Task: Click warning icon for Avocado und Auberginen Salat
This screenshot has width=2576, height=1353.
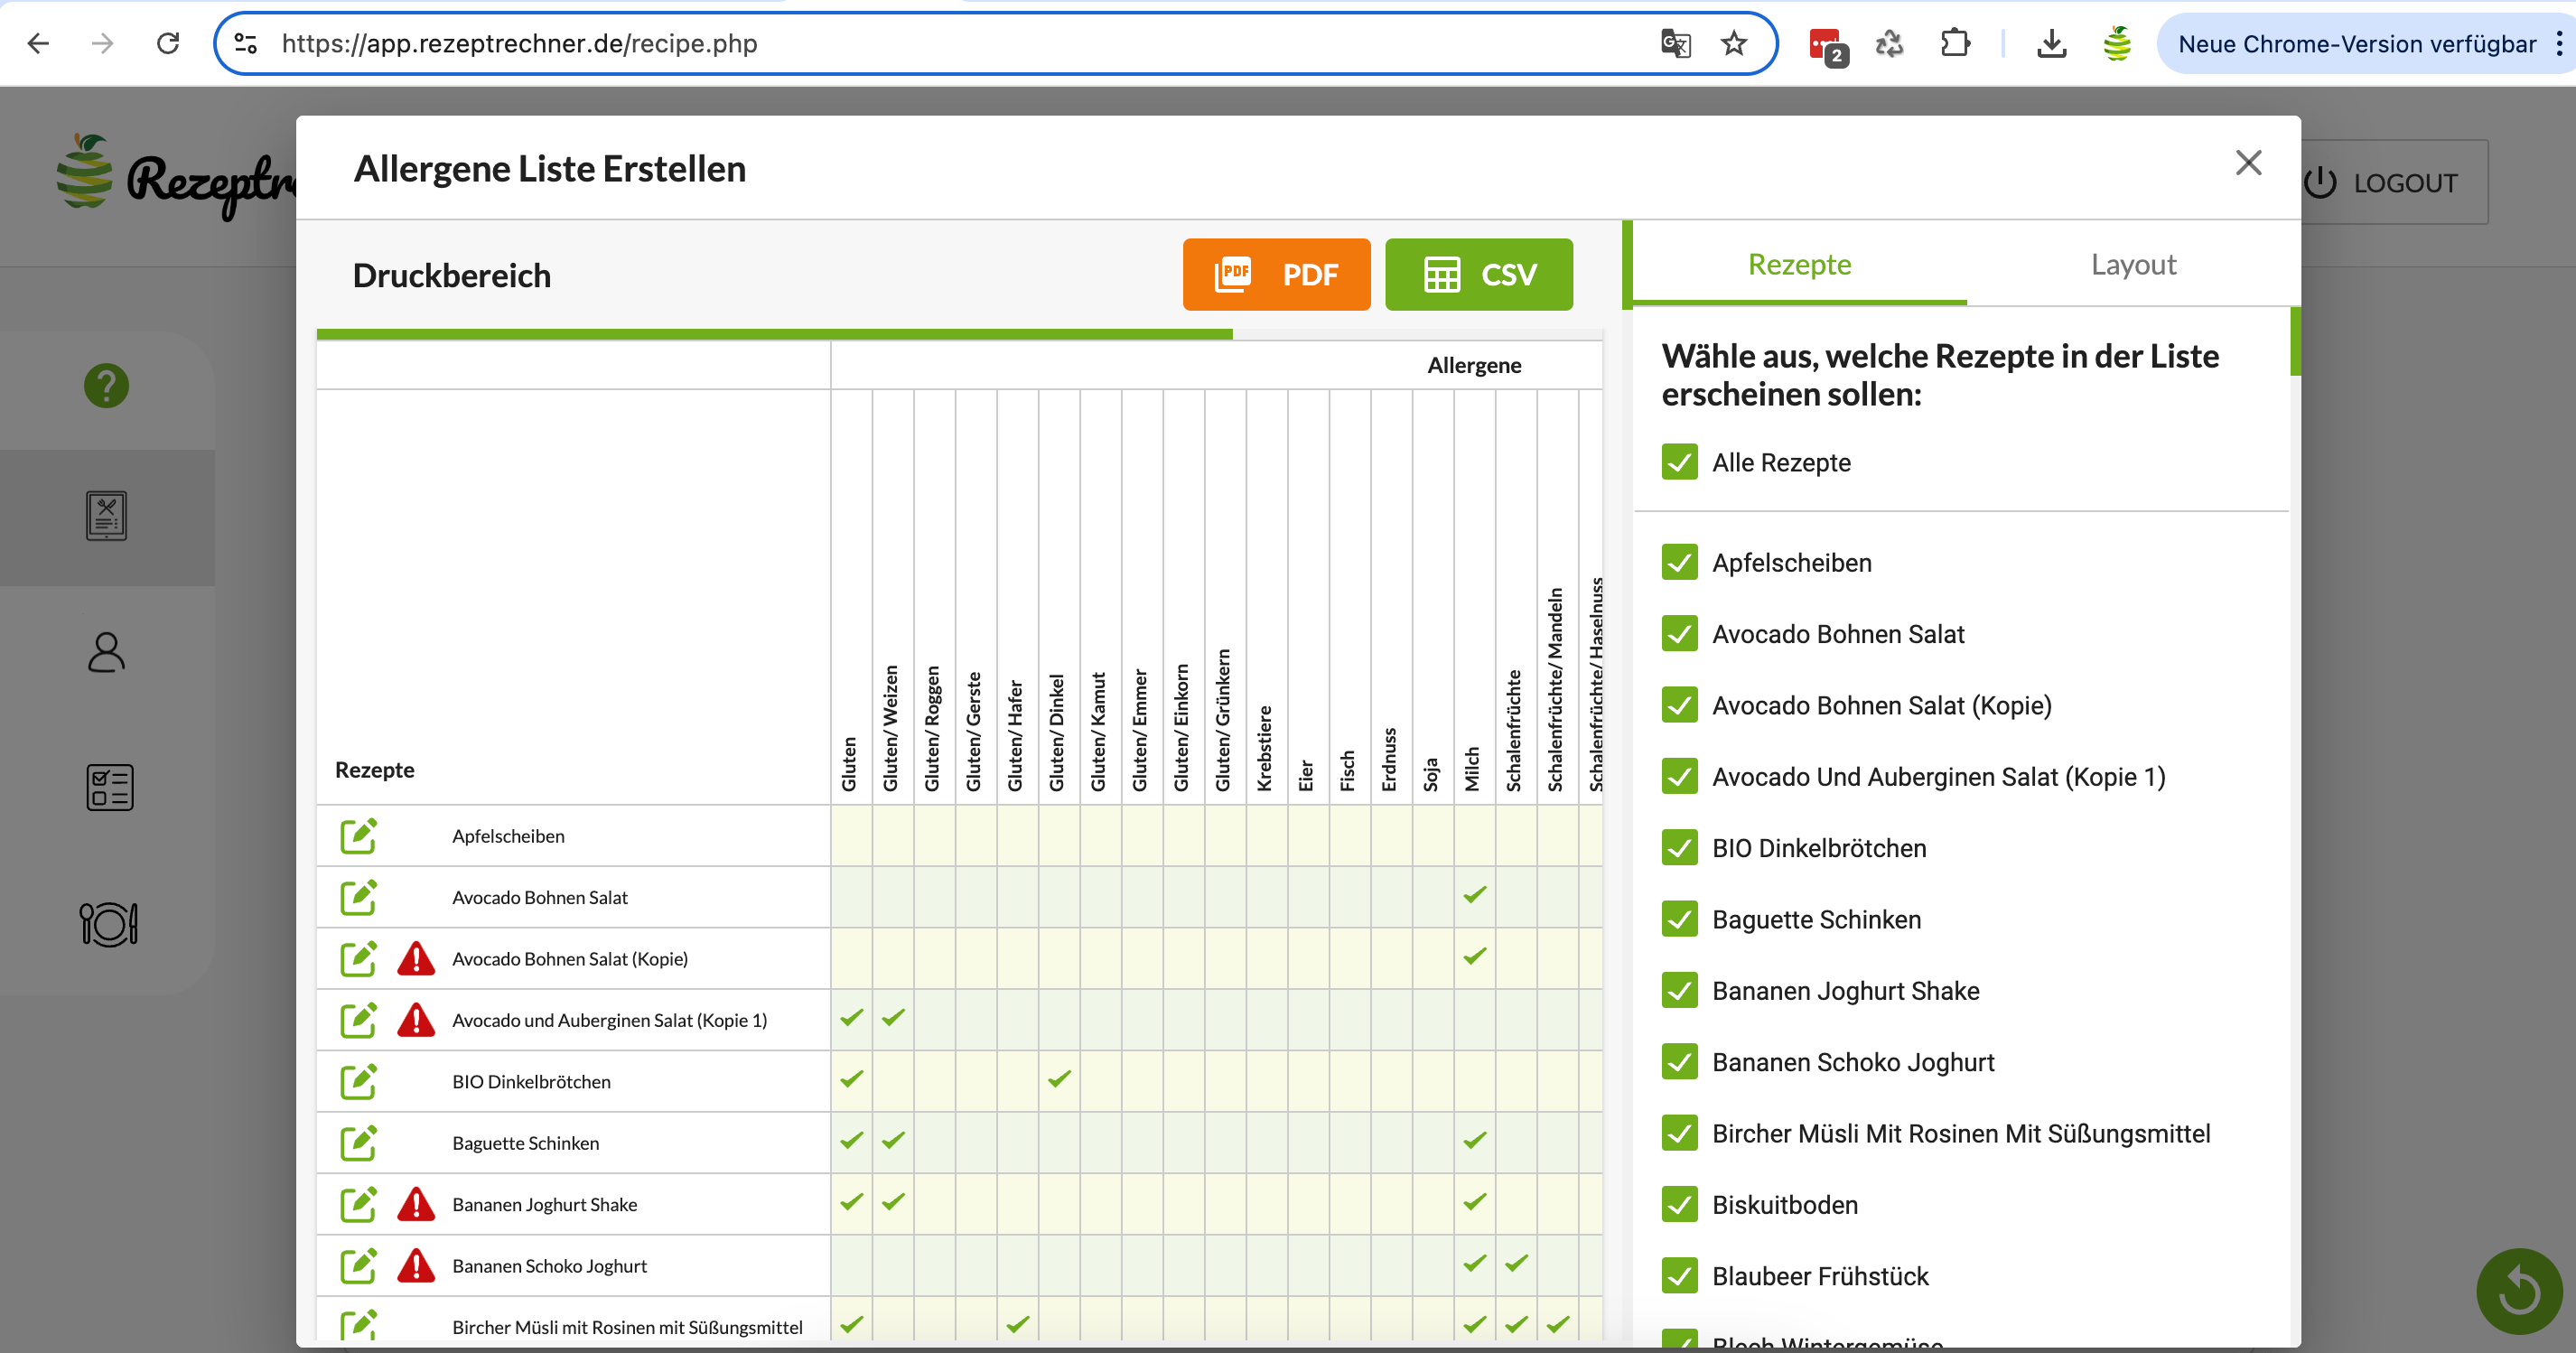Action: [x=416, y=1020]
